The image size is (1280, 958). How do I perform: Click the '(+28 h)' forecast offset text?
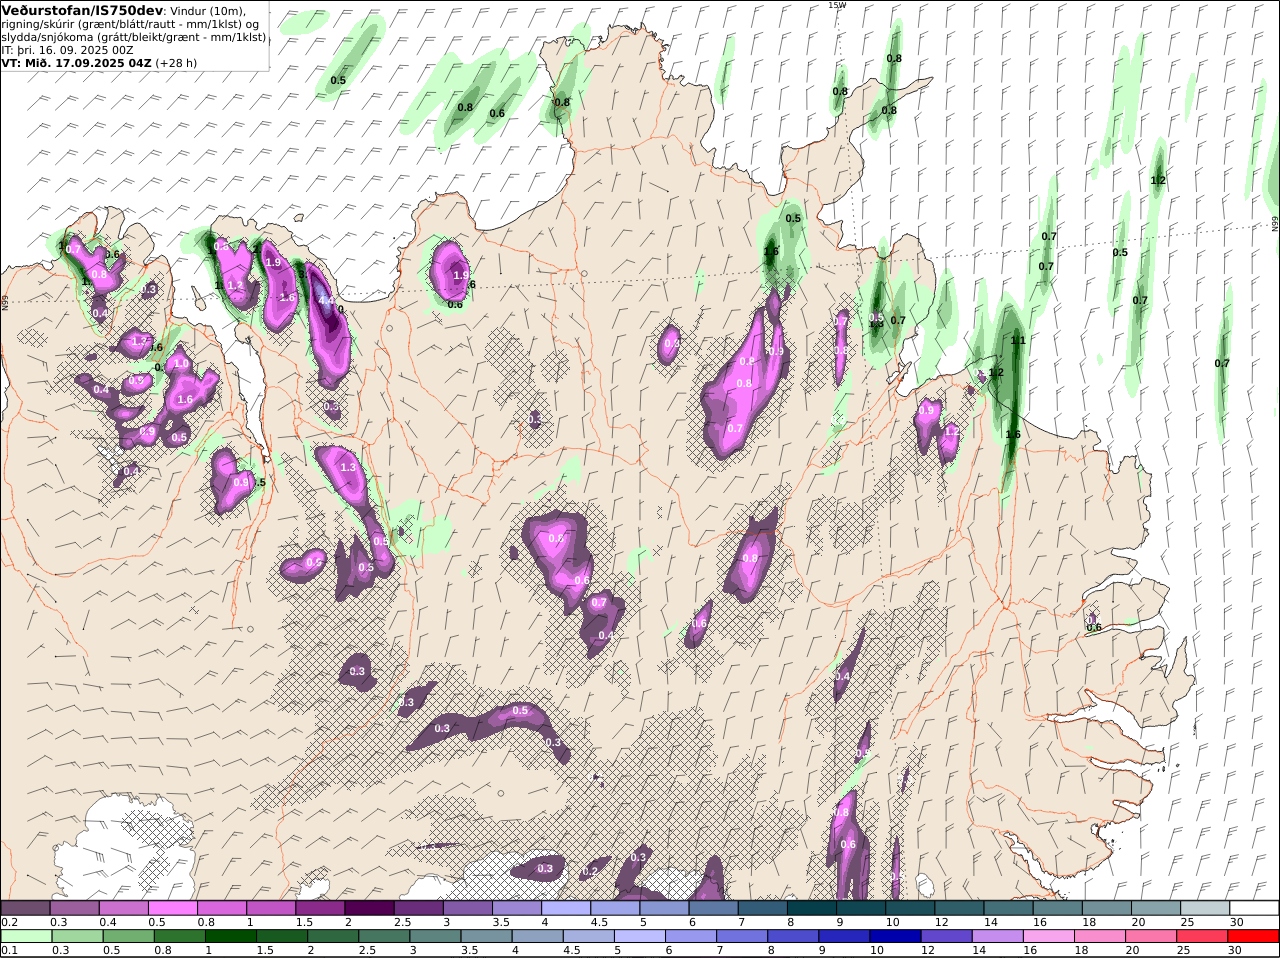(x=177, y=62)
